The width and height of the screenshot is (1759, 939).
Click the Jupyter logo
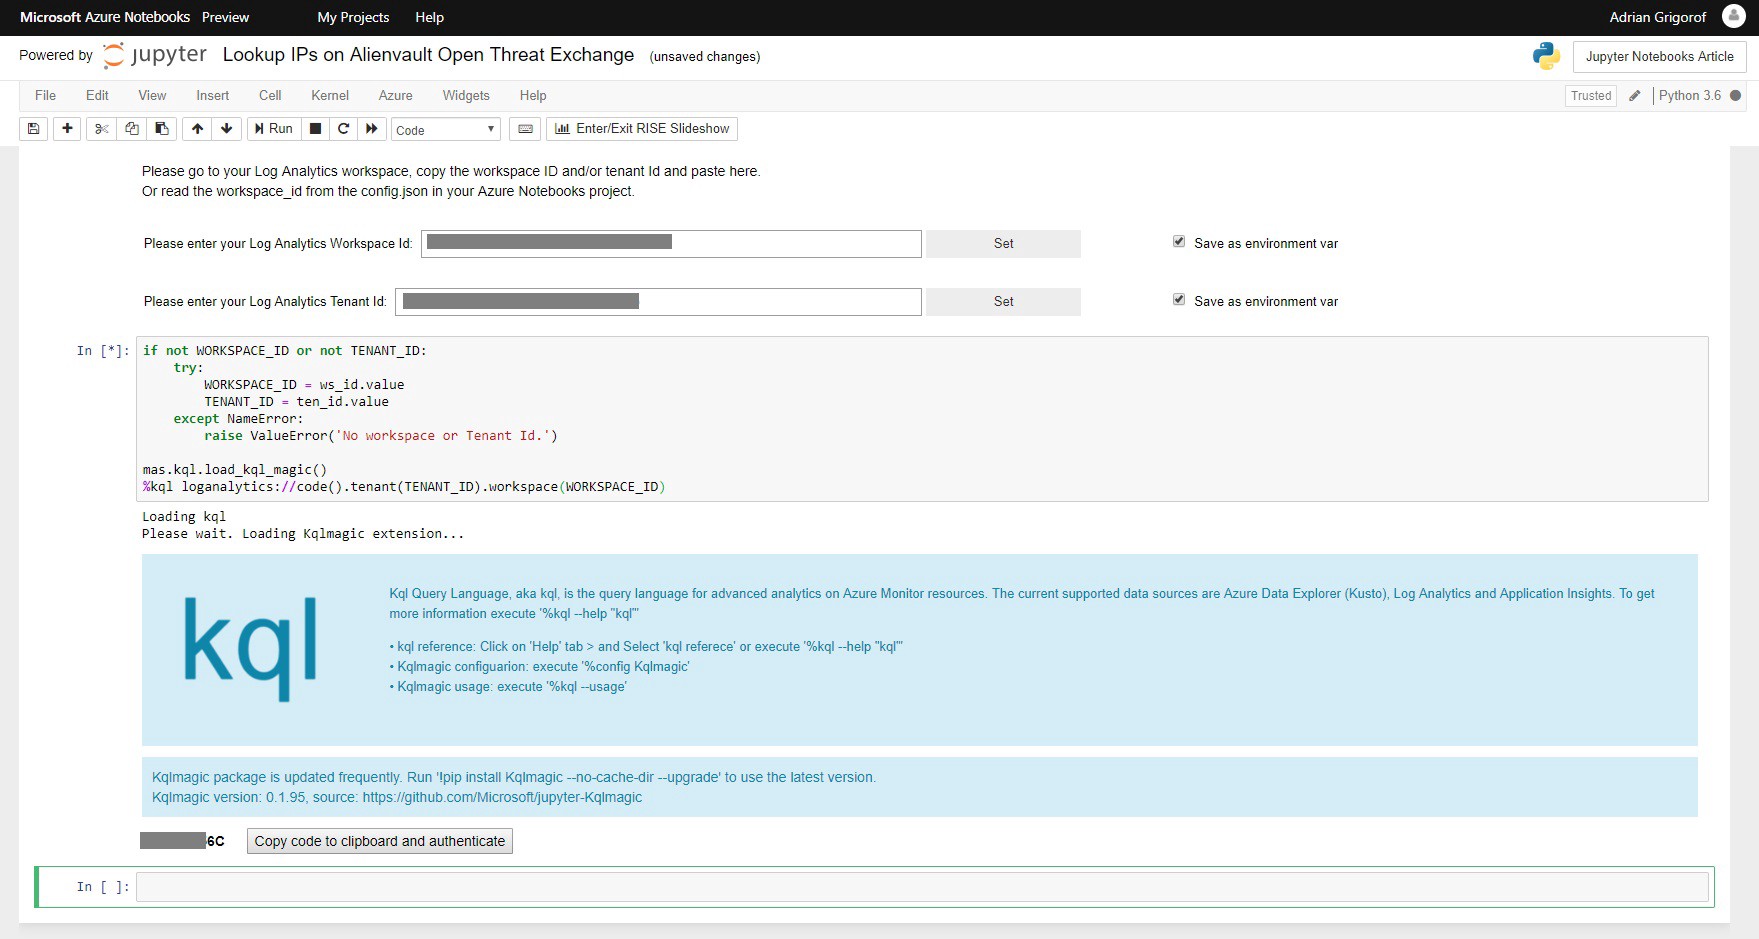(155, 55)
